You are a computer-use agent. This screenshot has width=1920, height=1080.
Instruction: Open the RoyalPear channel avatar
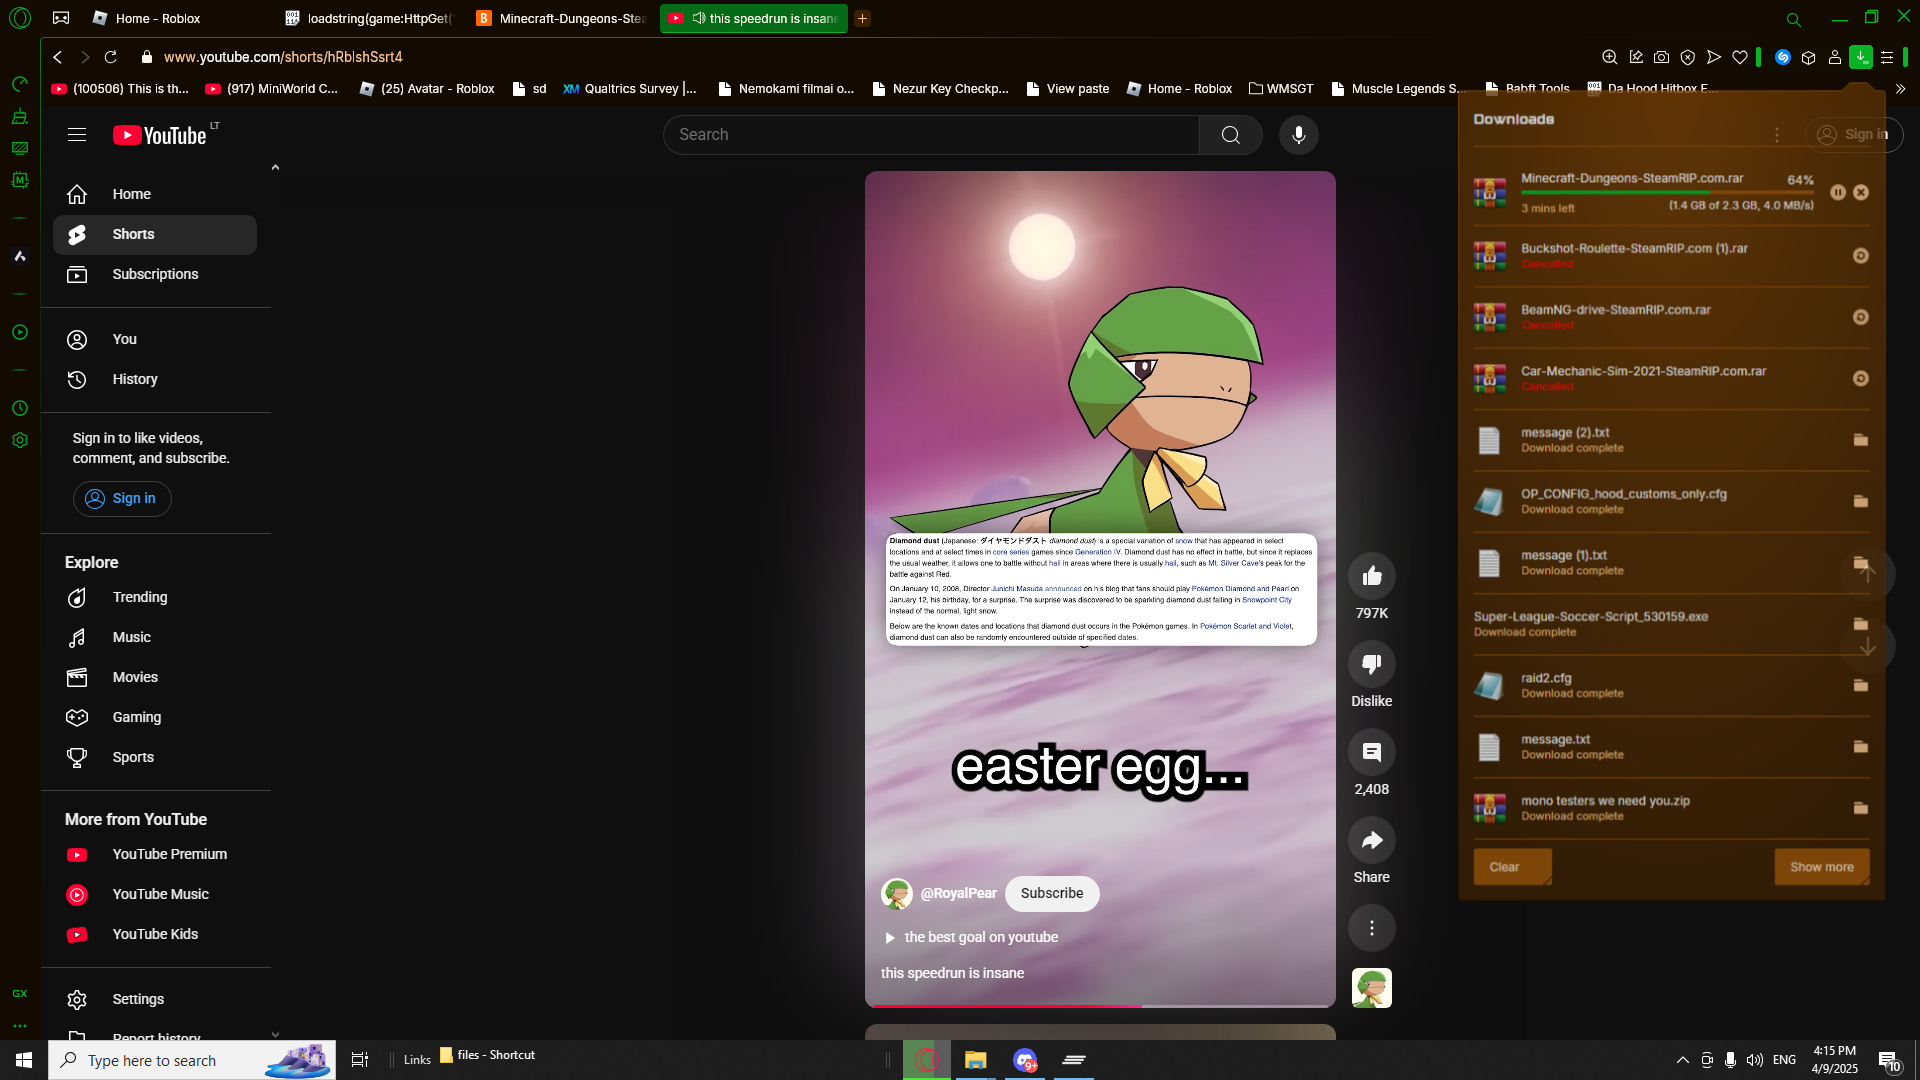(x=896, y=893)
